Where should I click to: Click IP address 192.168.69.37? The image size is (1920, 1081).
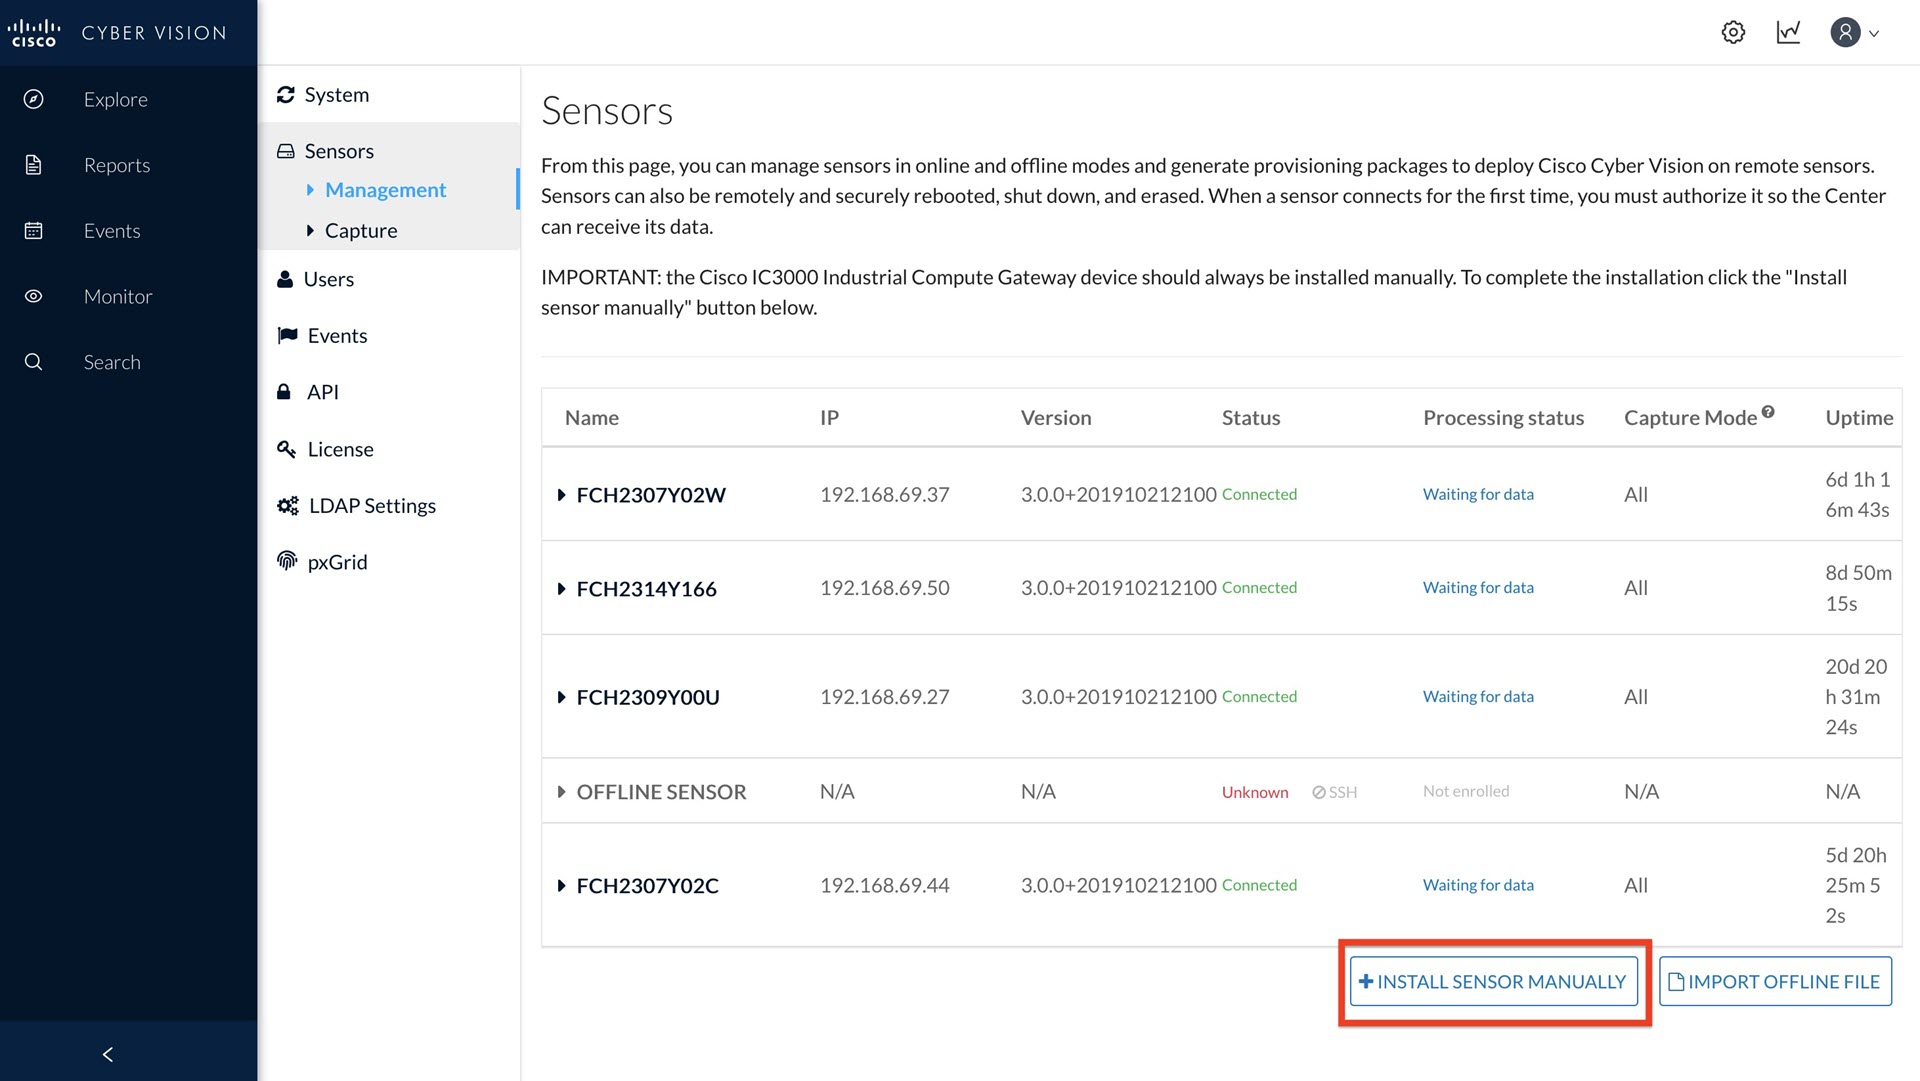[885, 495]
